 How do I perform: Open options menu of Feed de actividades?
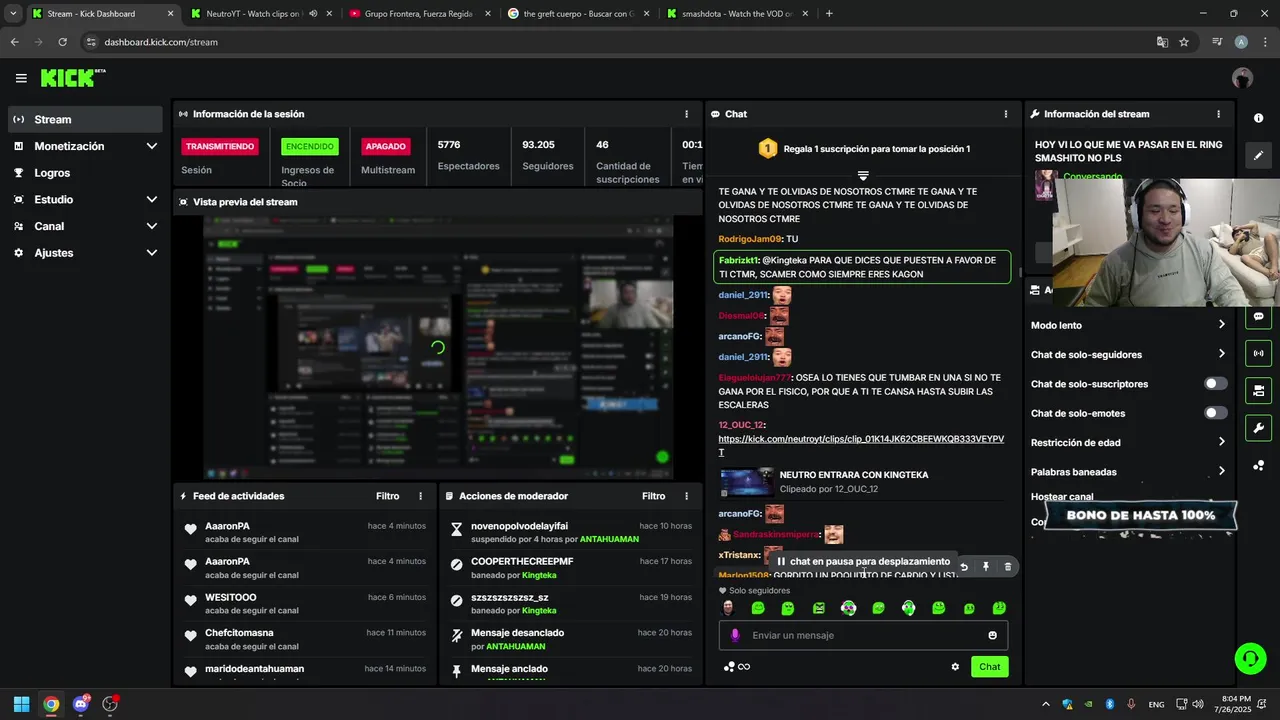click(420, 496)
